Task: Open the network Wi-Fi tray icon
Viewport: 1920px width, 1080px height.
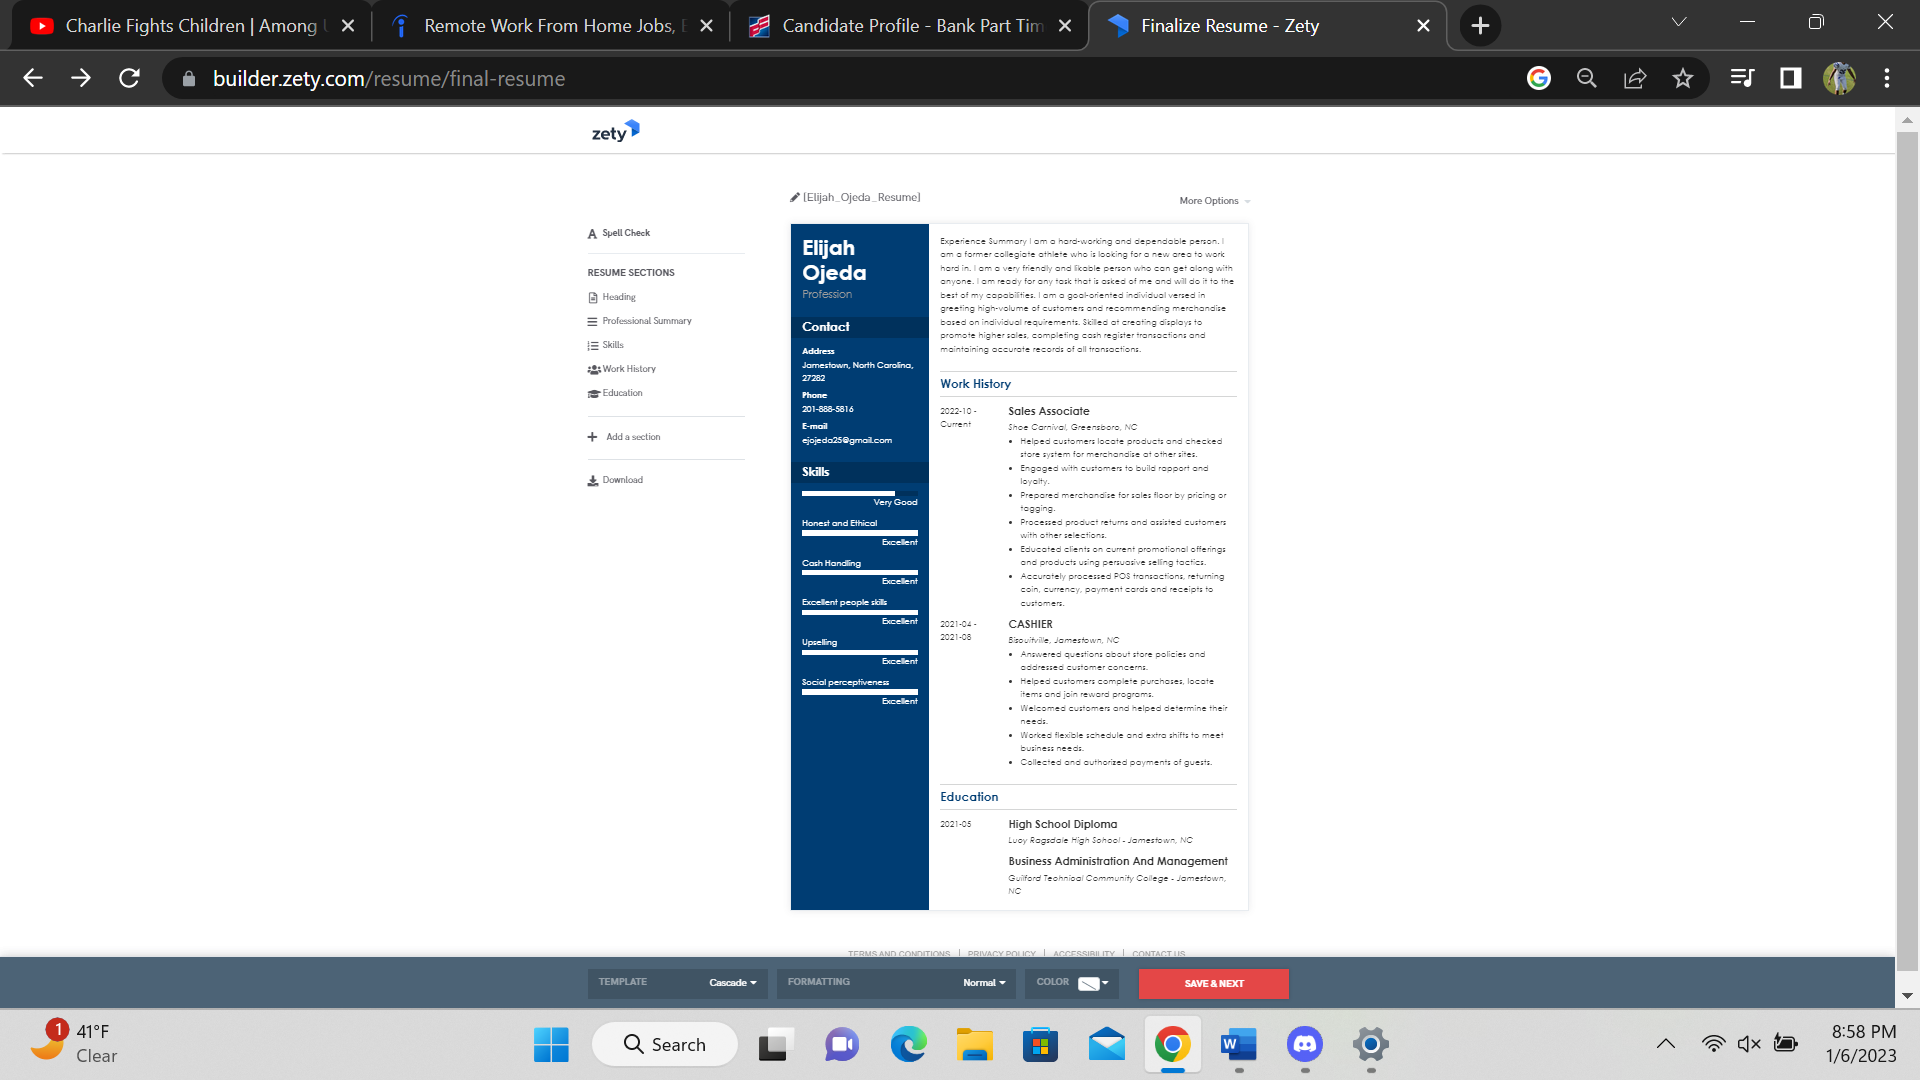Action: pos(1713,1044)
